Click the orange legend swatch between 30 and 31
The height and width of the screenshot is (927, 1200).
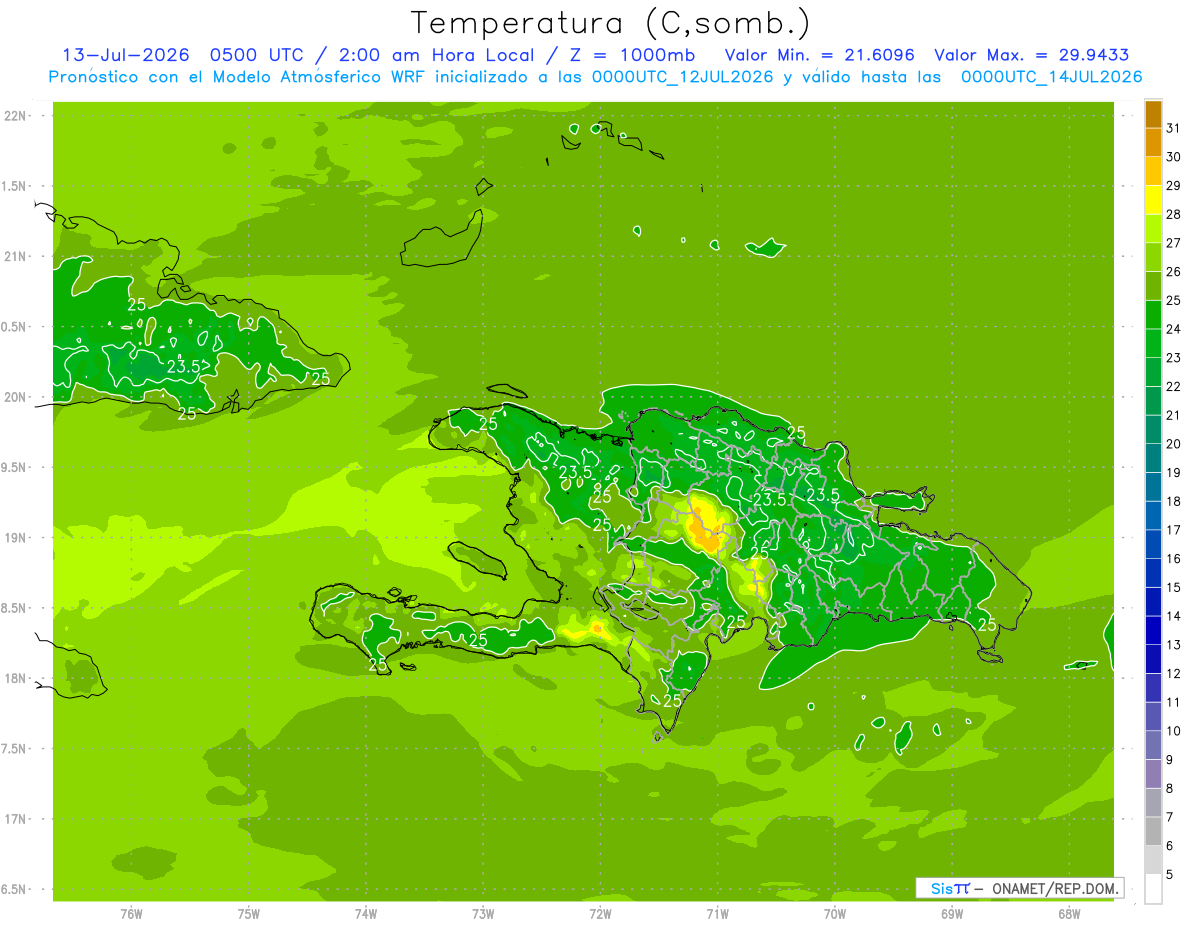pos(1153,142)
